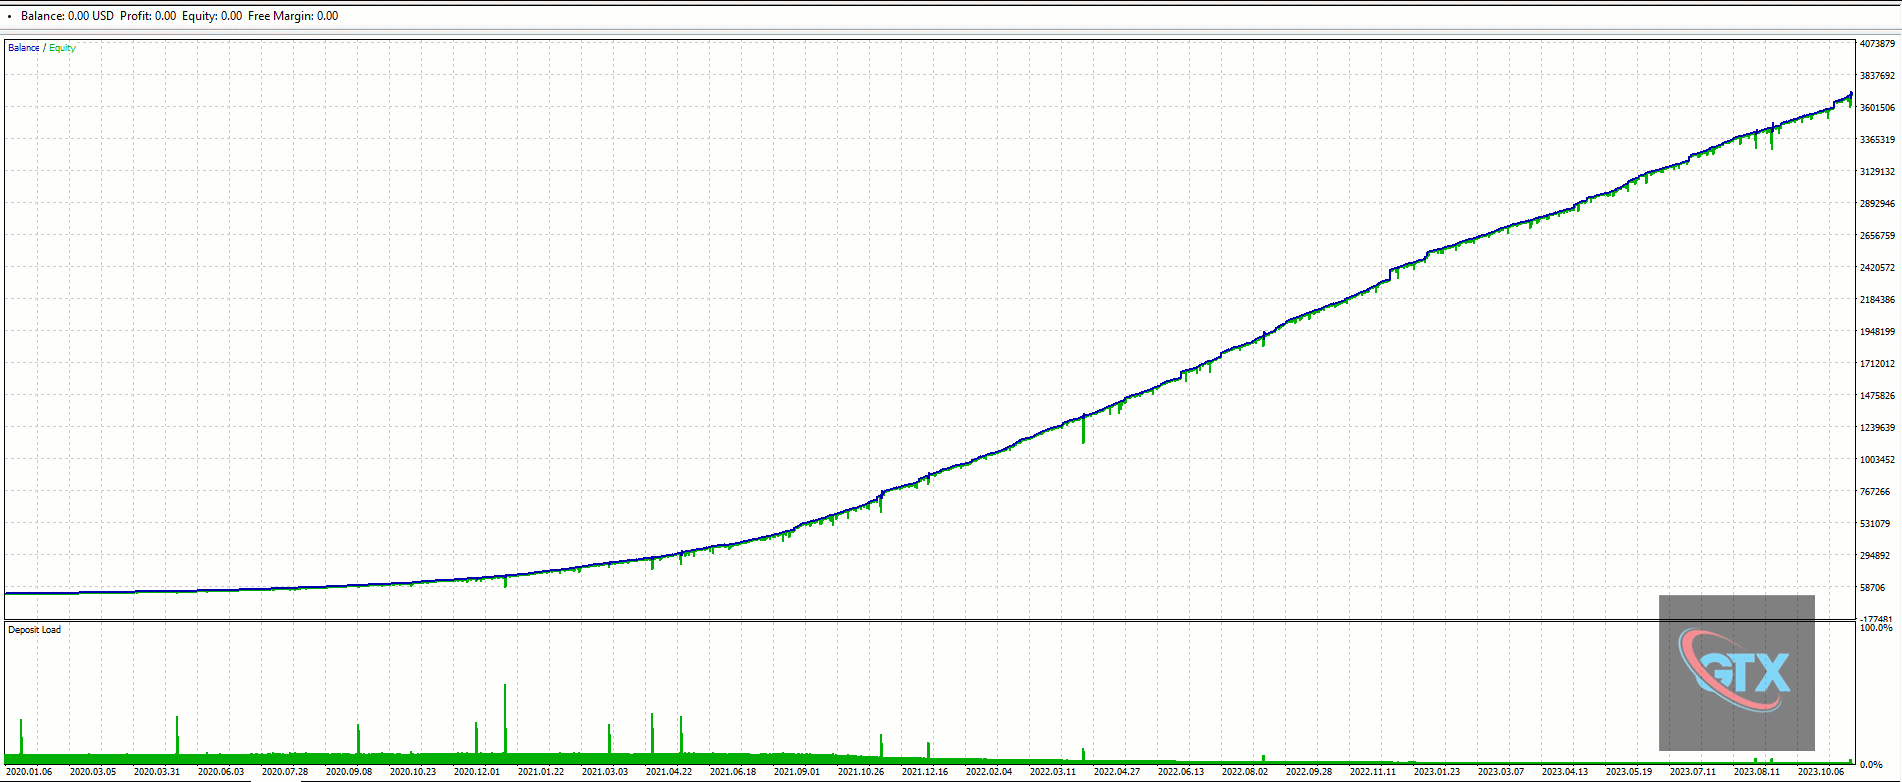Click the 4073879 value on the price axis
Screen dimensions: 1902x782
click(x=1877, y=44)
